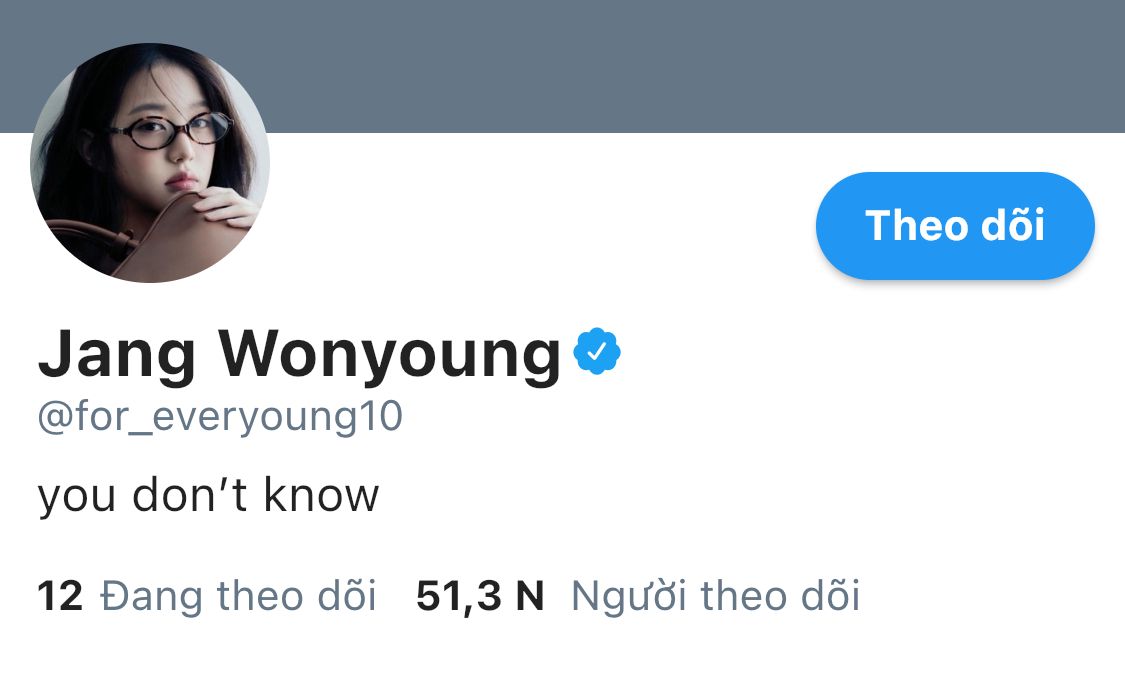The image size is (1125, 688).
Task: Click the glasses on the avatar photo
Action: click(172, 131)
